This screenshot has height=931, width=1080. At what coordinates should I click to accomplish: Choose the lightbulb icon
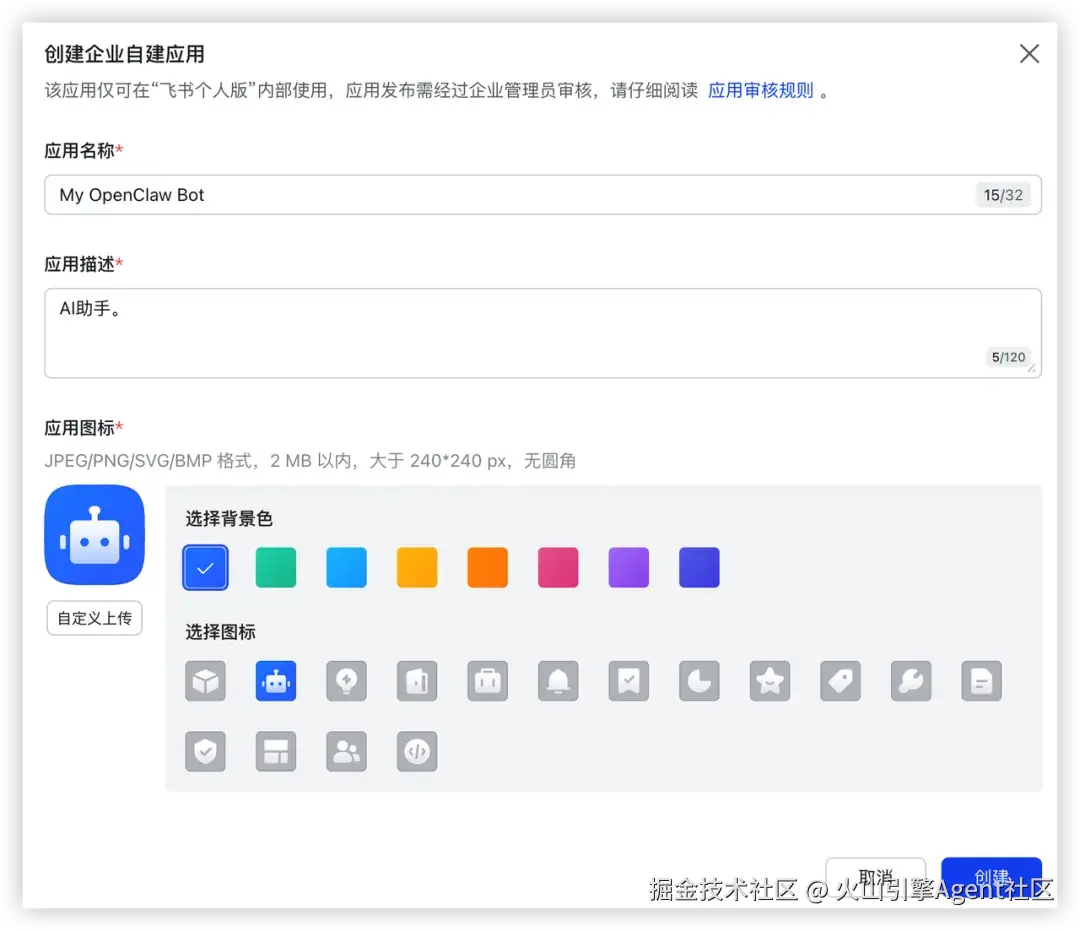coord(346,681)
